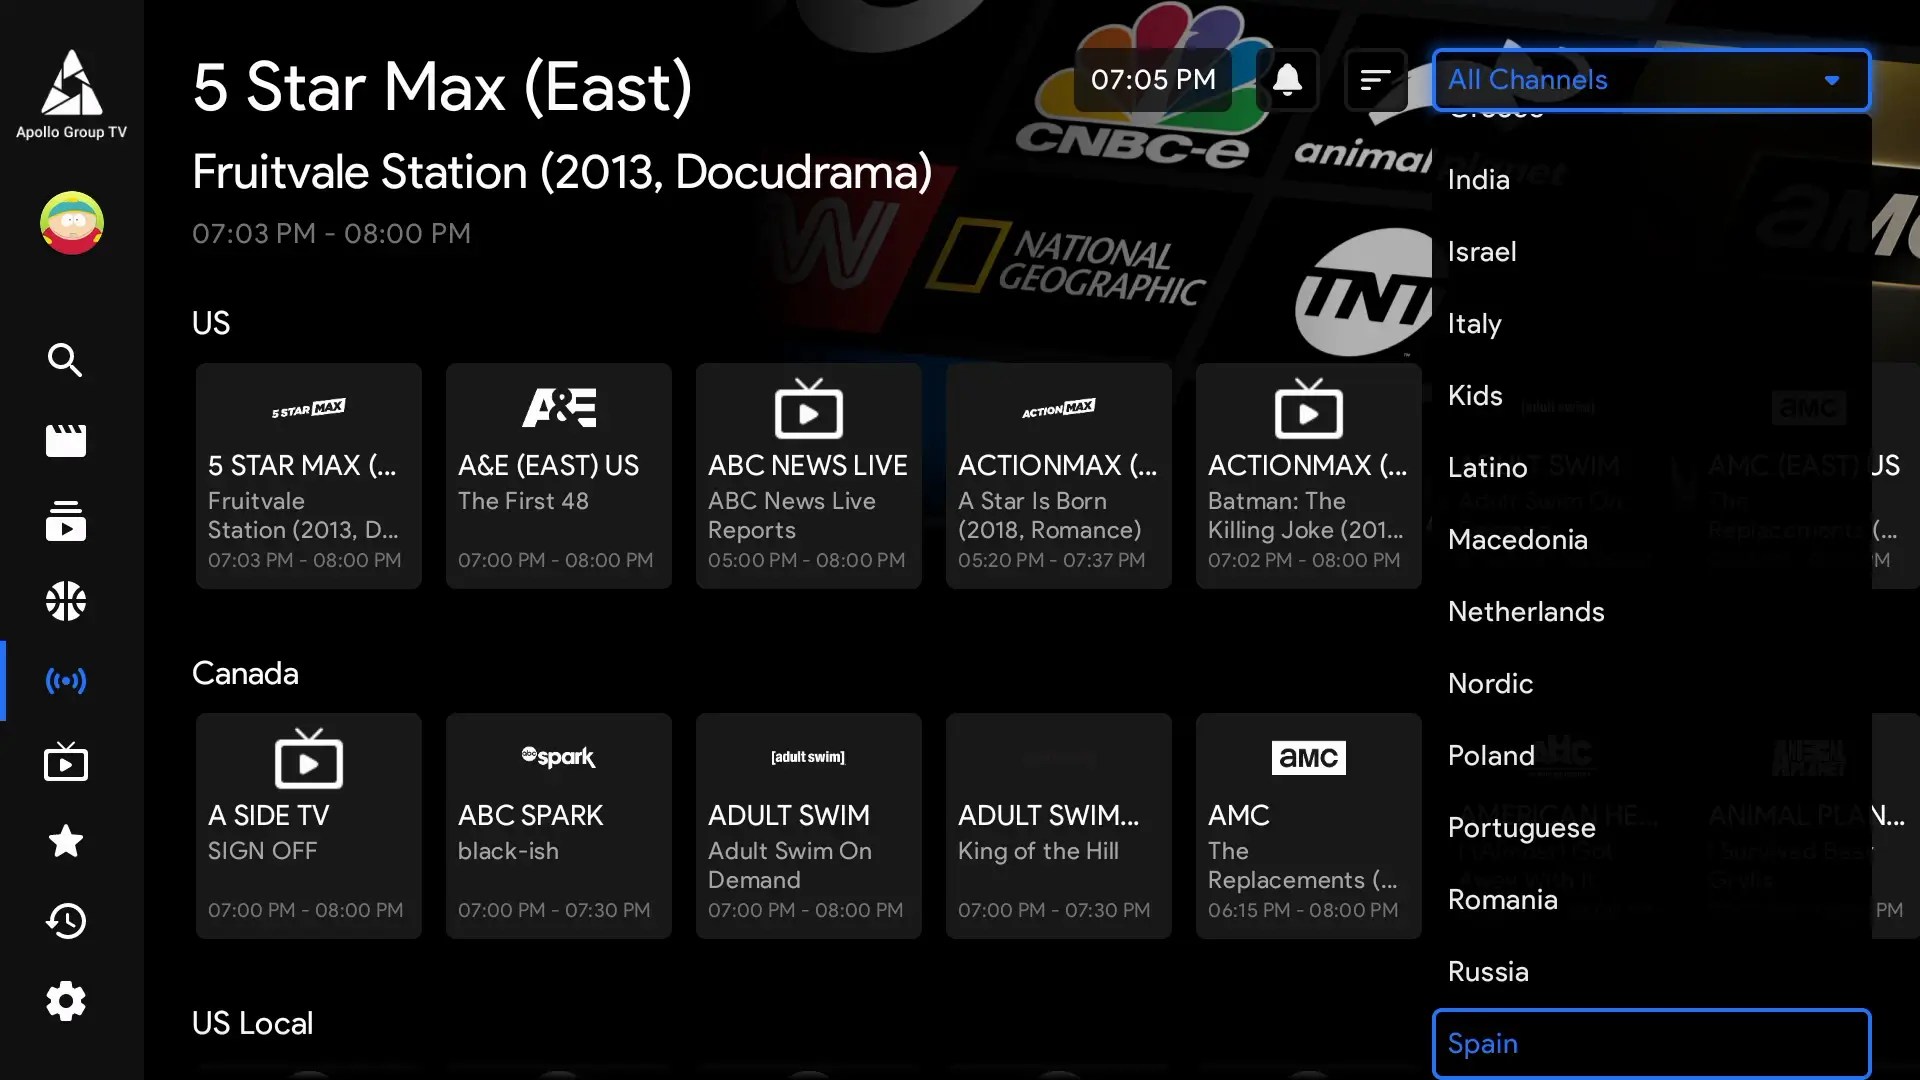Screen dimensions: 1920x1080
Task: Open the 5 STAR MAX channel card
Action: coord(309,476)
